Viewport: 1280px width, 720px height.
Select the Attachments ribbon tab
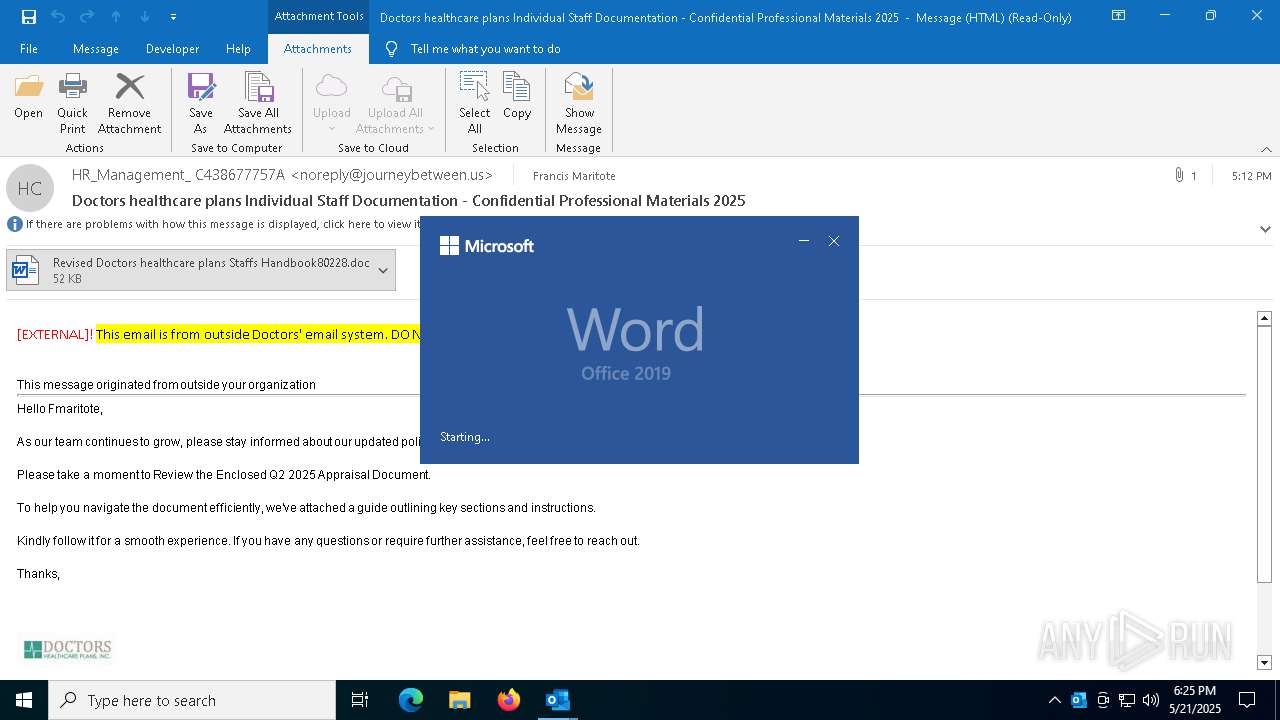pyautogui.click(x=318, y=49)
